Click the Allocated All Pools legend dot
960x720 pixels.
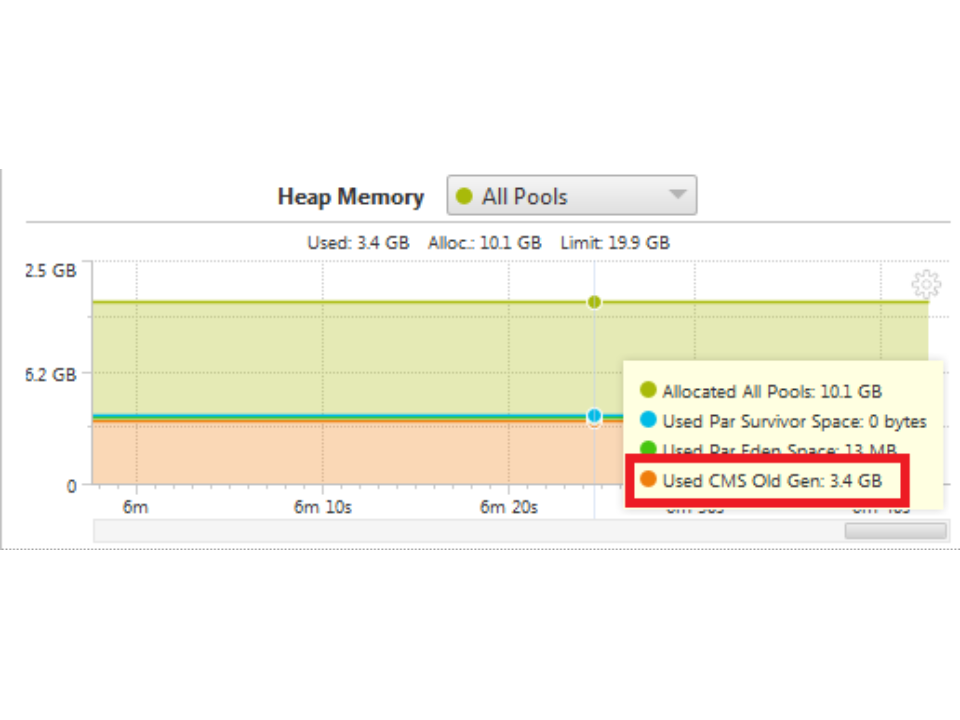[x=648, y=390]
